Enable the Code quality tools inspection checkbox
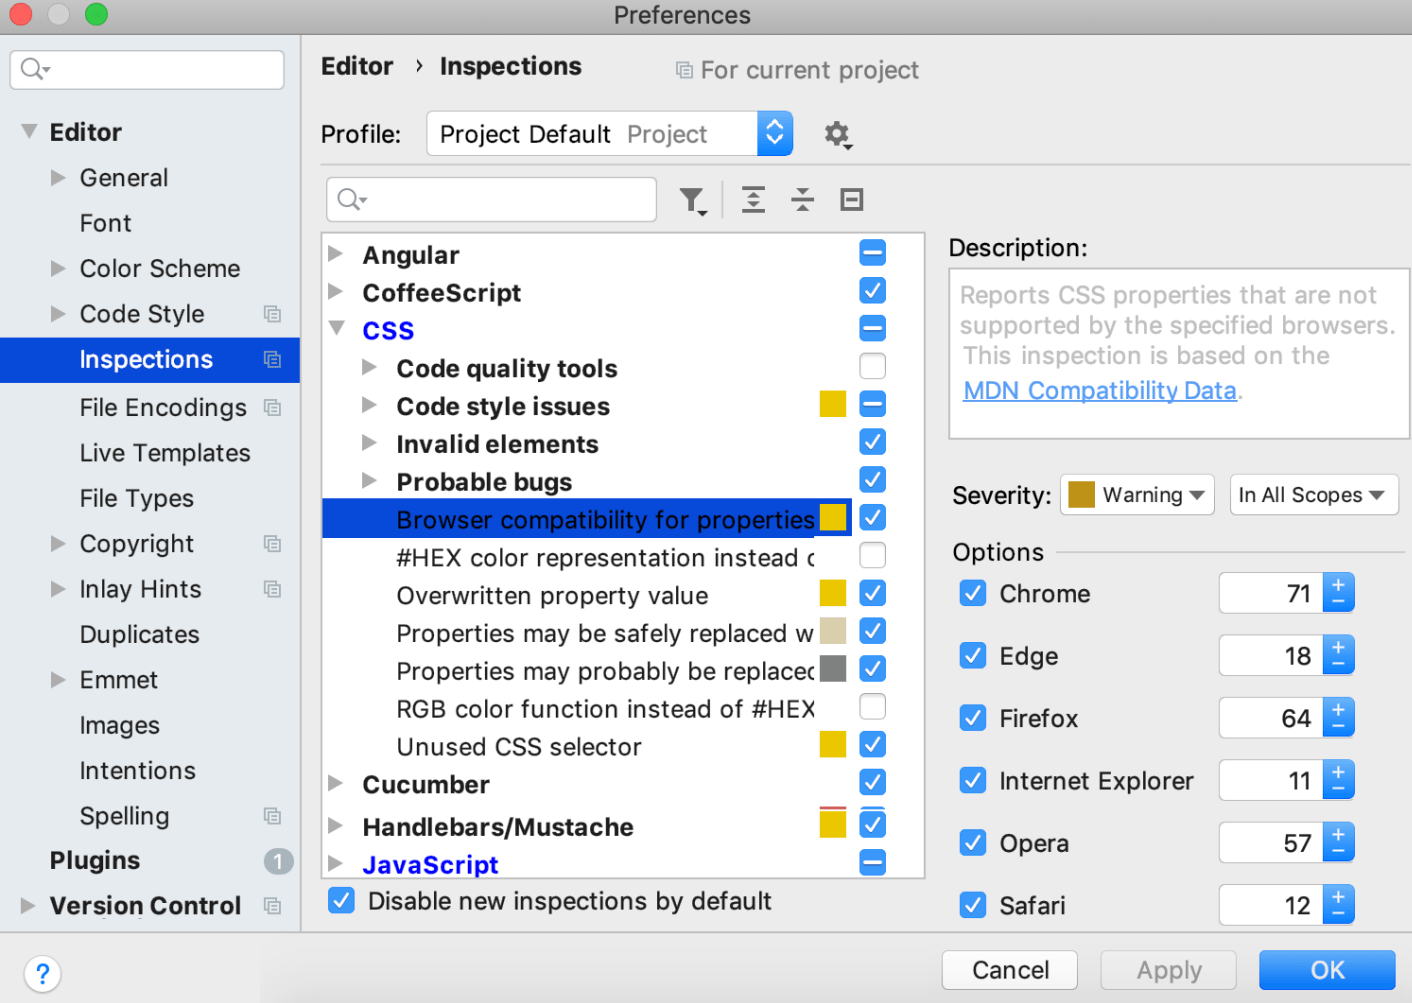Image resolution: width=1412 pixels, height=1003 pixels. 871,366
